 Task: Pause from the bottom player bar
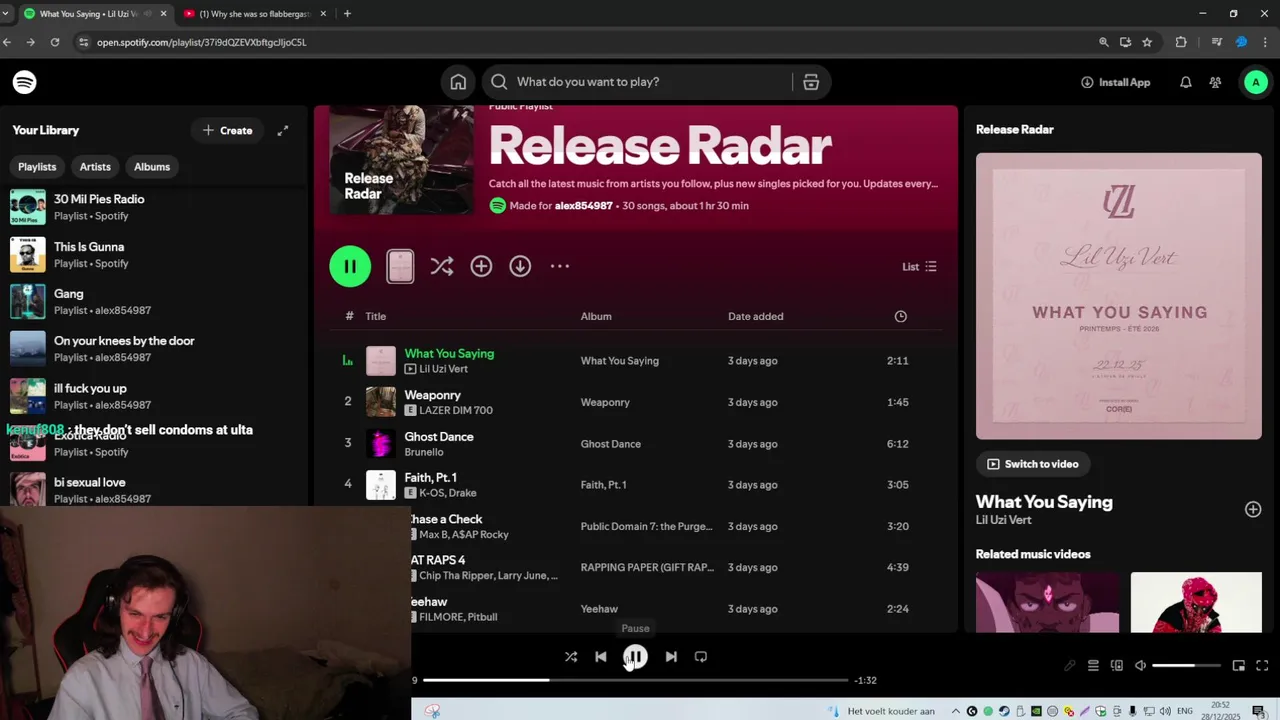635,657
